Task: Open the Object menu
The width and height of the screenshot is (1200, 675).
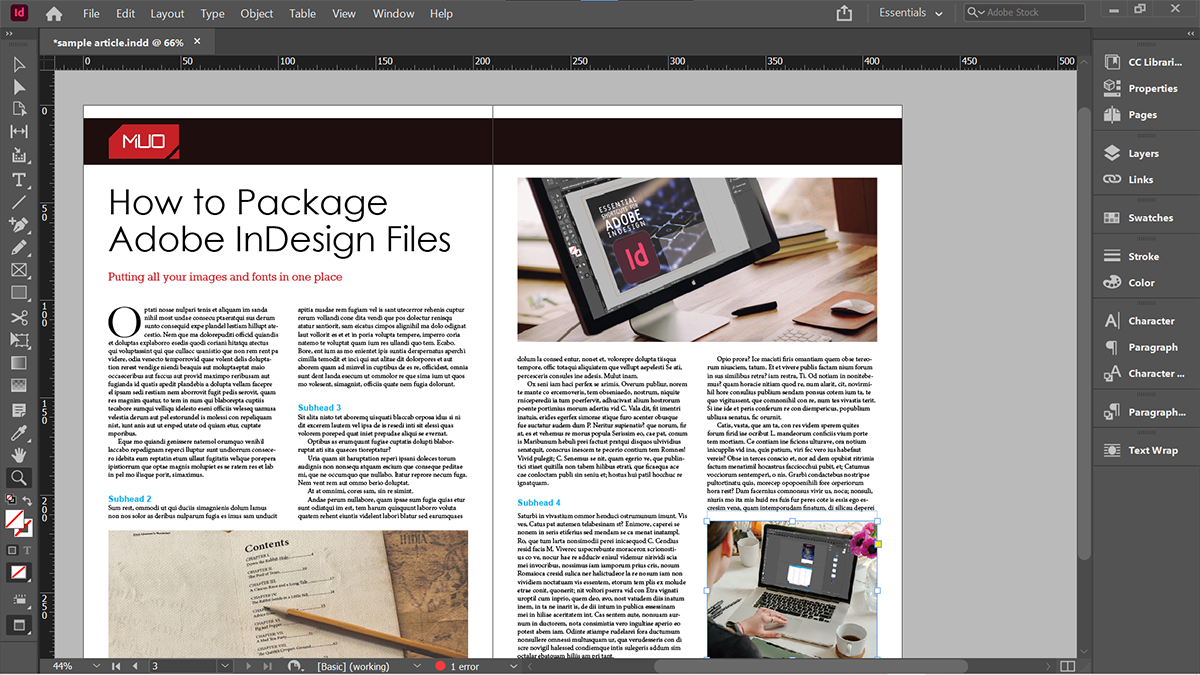Action: [256, 13]
